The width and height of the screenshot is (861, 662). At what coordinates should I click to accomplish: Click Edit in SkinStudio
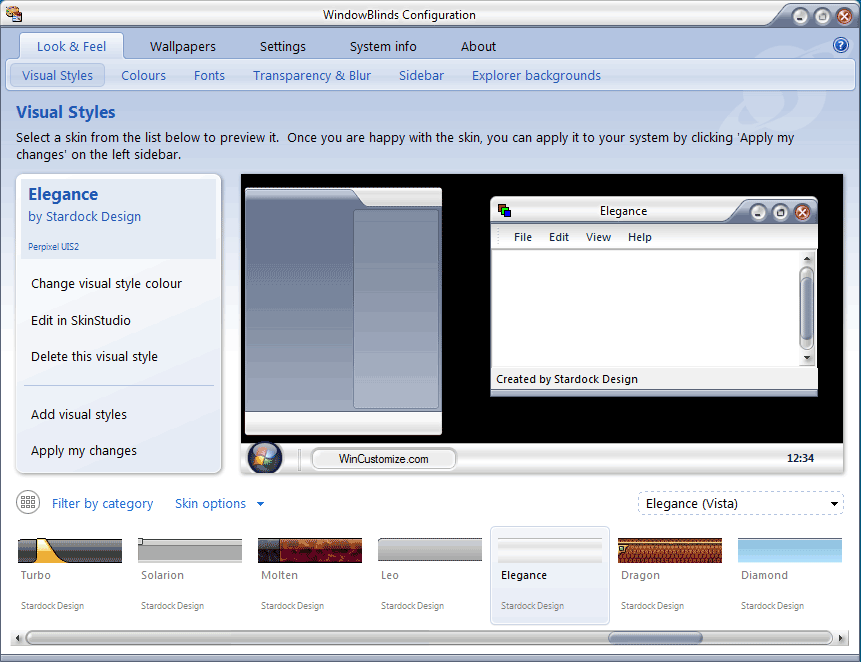click(81, 320)
